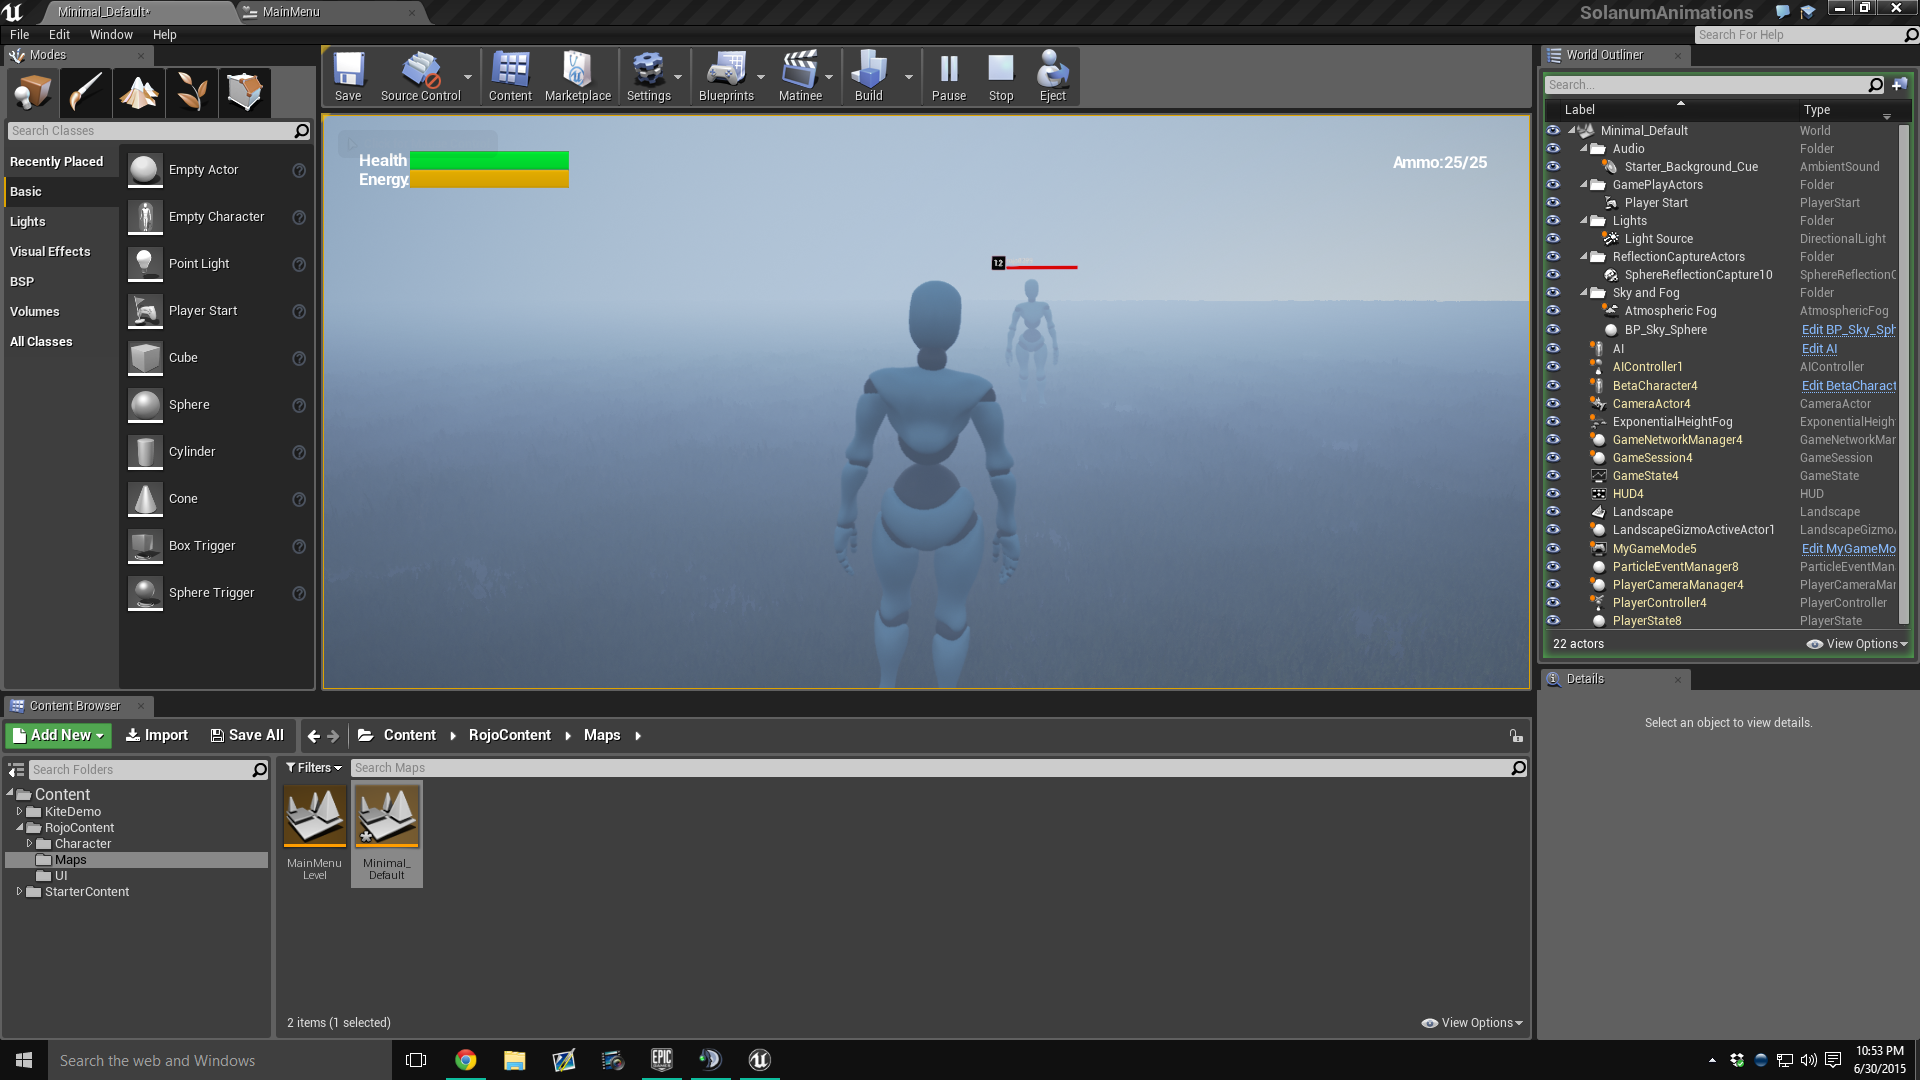1920x1080 pixels.
Task: Open the Edit BP_Sky_Sphere link
Action: coord(1848,330)
